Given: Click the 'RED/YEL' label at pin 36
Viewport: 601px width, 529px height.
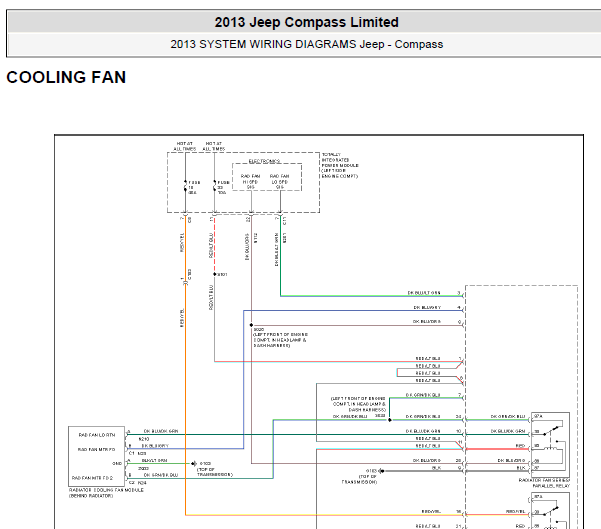Looking at the screenshot, I should coord(431,511).
